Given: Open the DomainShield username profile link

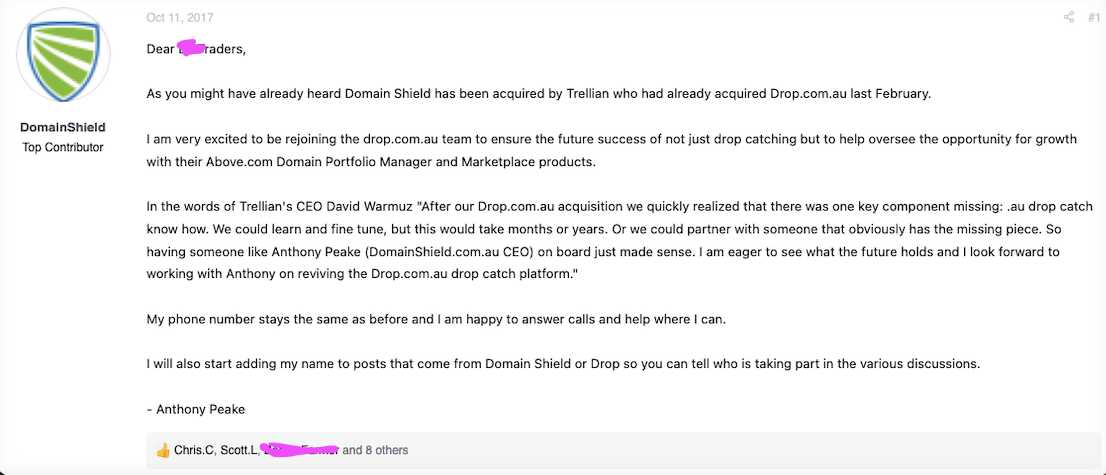Looking at the screenshot, I should (63, 127).
